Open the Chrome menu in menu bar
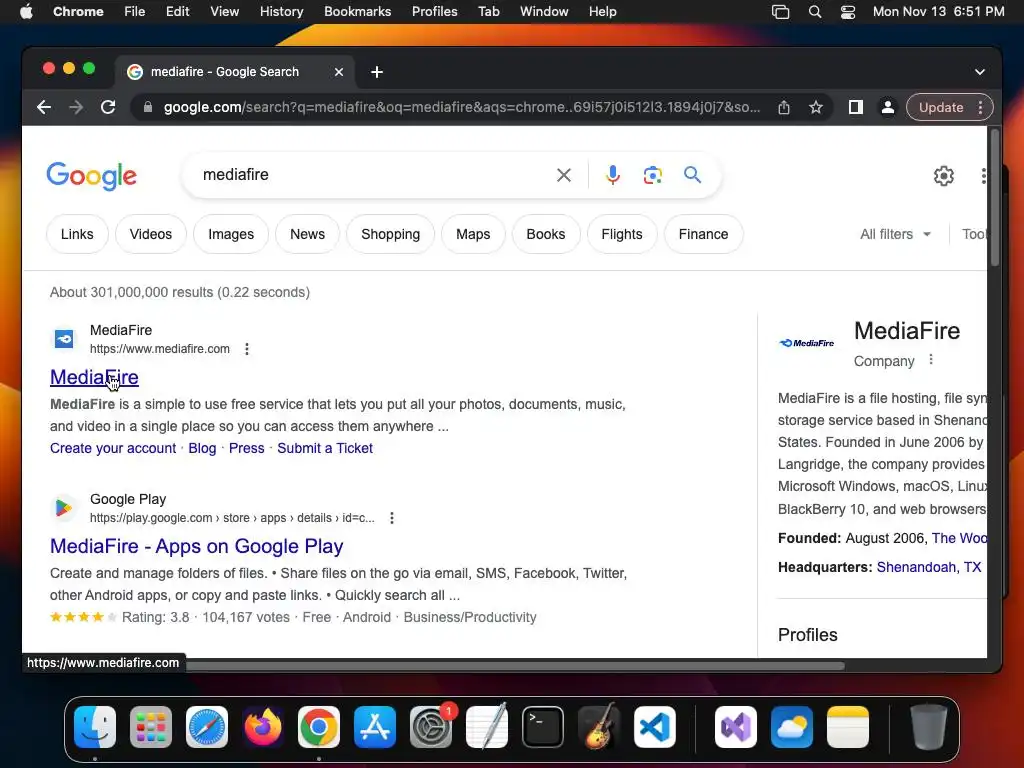This screenshot has height=768, width=1024. pos(78,12)
